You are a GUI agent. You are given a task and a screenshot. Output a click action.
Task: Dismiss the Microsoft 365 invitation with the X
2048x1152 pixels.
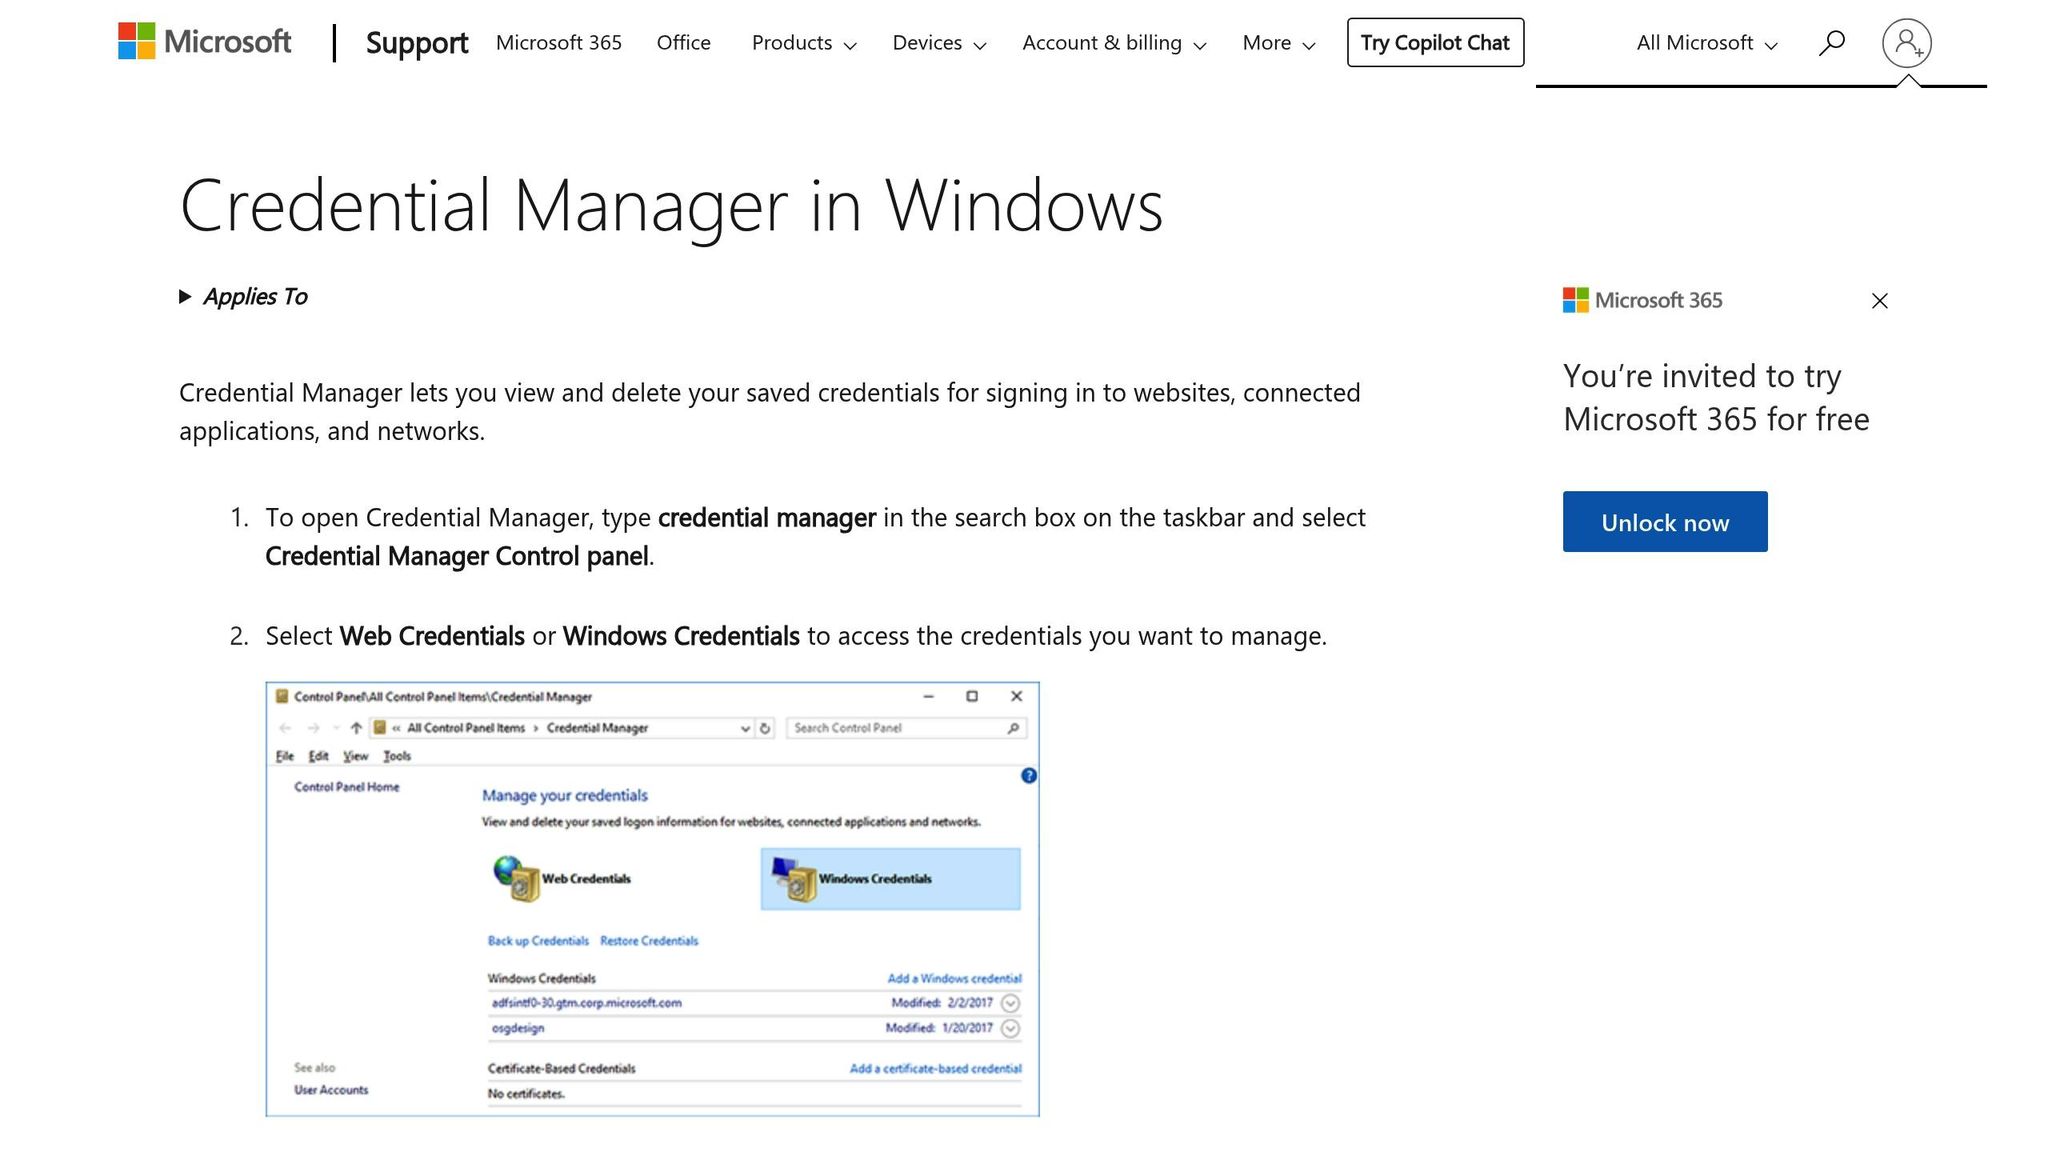point(1880,301)
